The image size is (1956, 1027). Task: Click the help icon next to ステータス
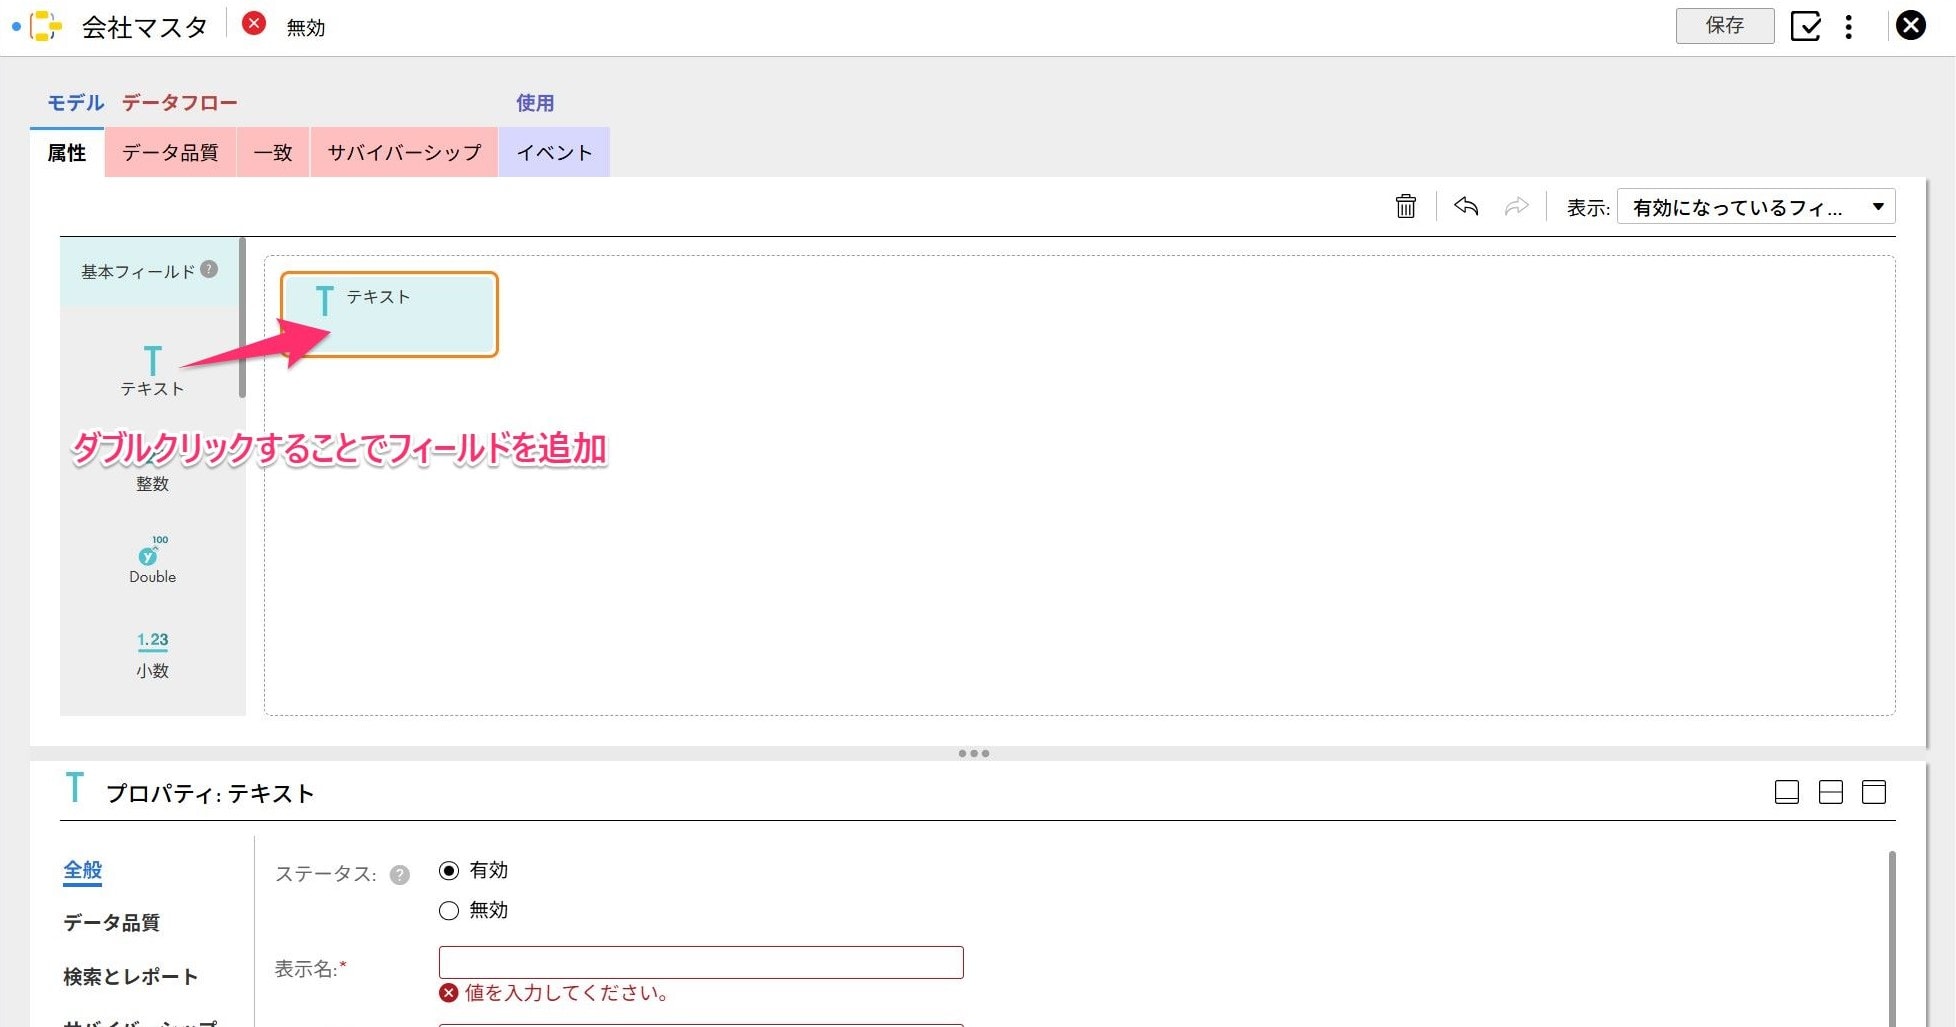(x=400, y=875)
